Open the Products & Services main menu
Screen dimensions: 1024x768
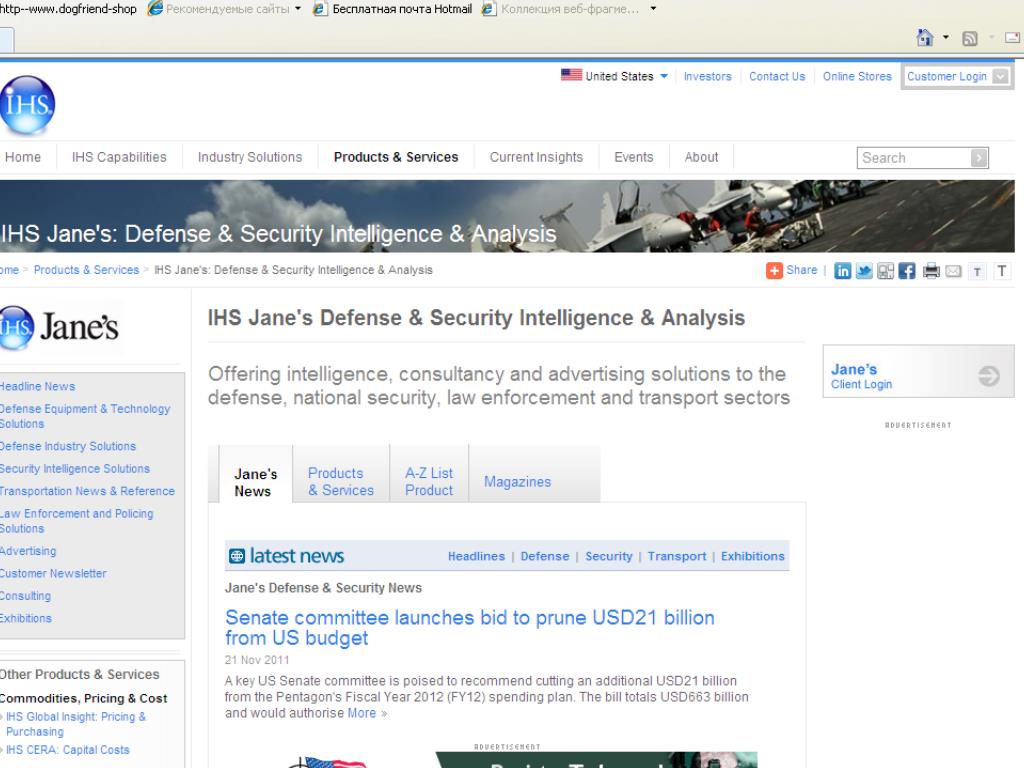click(396, 157)
